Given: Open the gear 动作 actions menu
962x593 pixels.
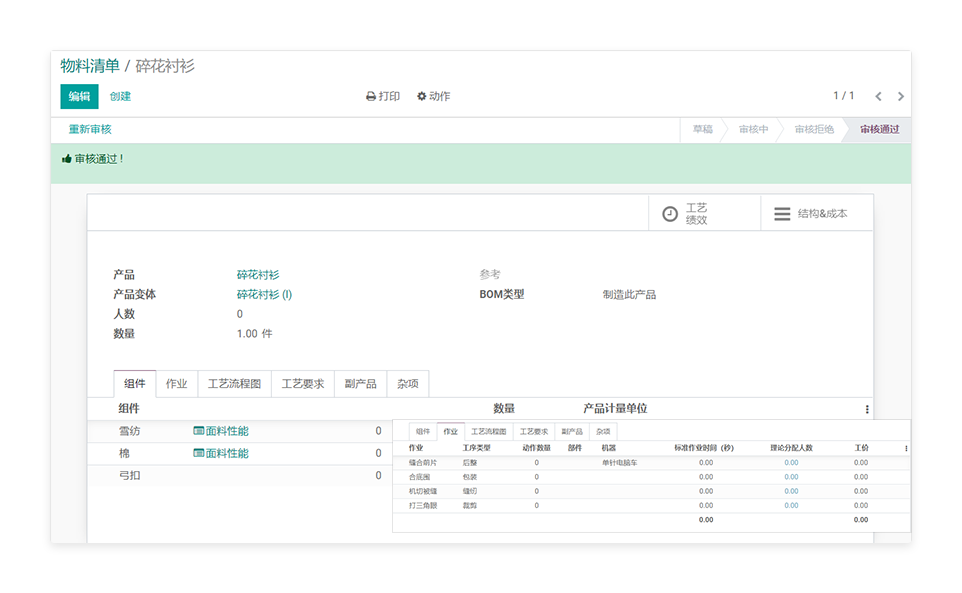Looking at the screenshot, I should click(x=422, y=97).
